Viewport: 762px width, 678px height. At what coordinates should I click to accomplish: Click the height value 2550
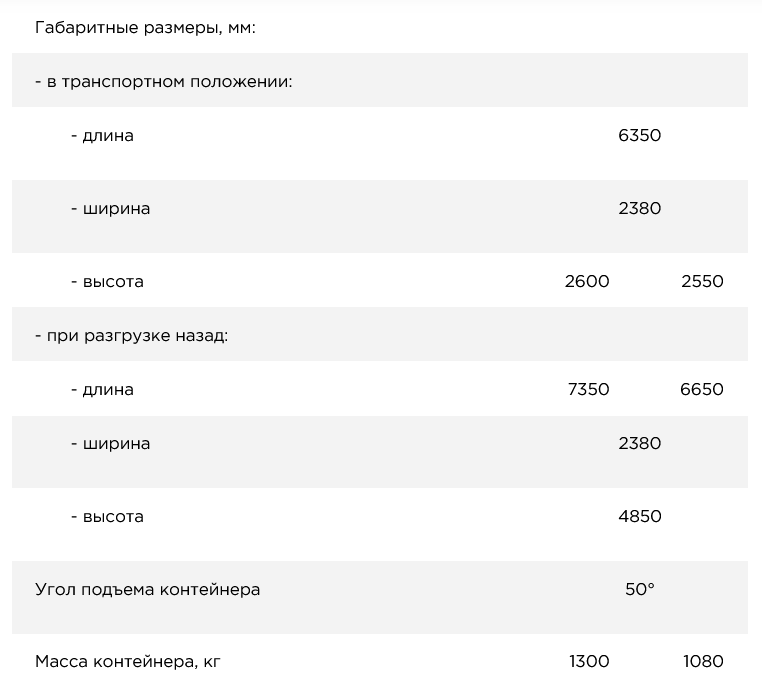[702, 281]
